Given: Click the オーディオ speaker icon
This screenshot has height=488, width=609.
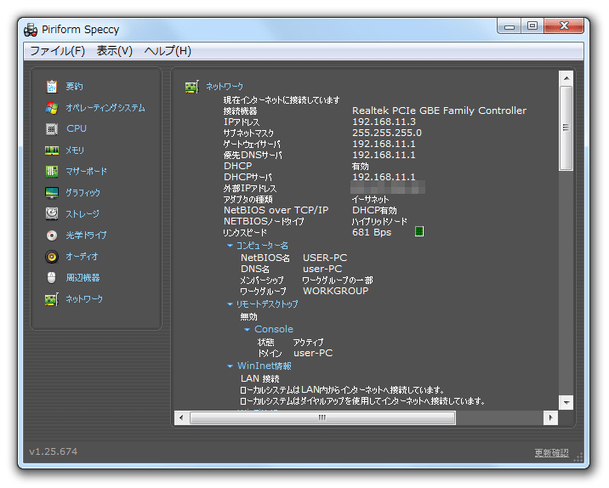Looking at the screenshot, I should pyautogui.click(x=52, y=256).
